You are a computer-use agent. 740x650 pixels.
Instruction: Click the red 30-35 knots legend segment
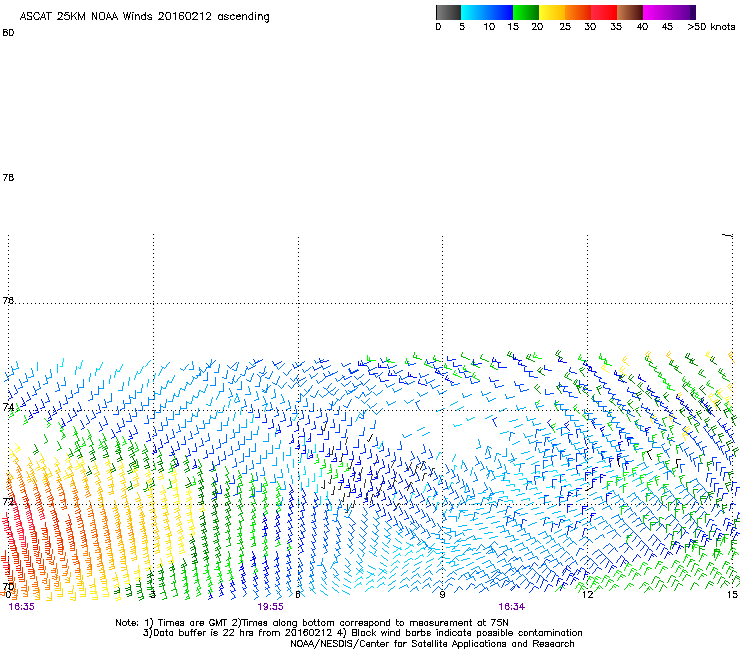[604, 12]
